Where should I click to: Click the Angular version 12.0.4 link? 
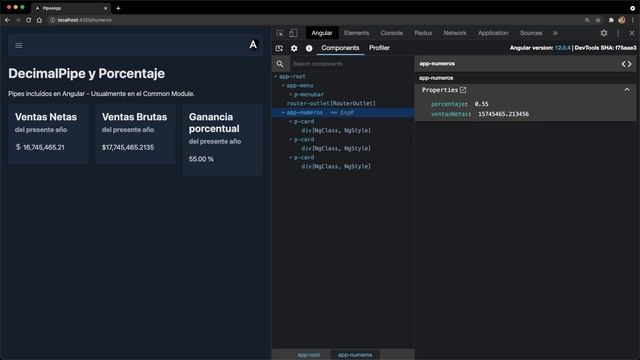point(562,48)
